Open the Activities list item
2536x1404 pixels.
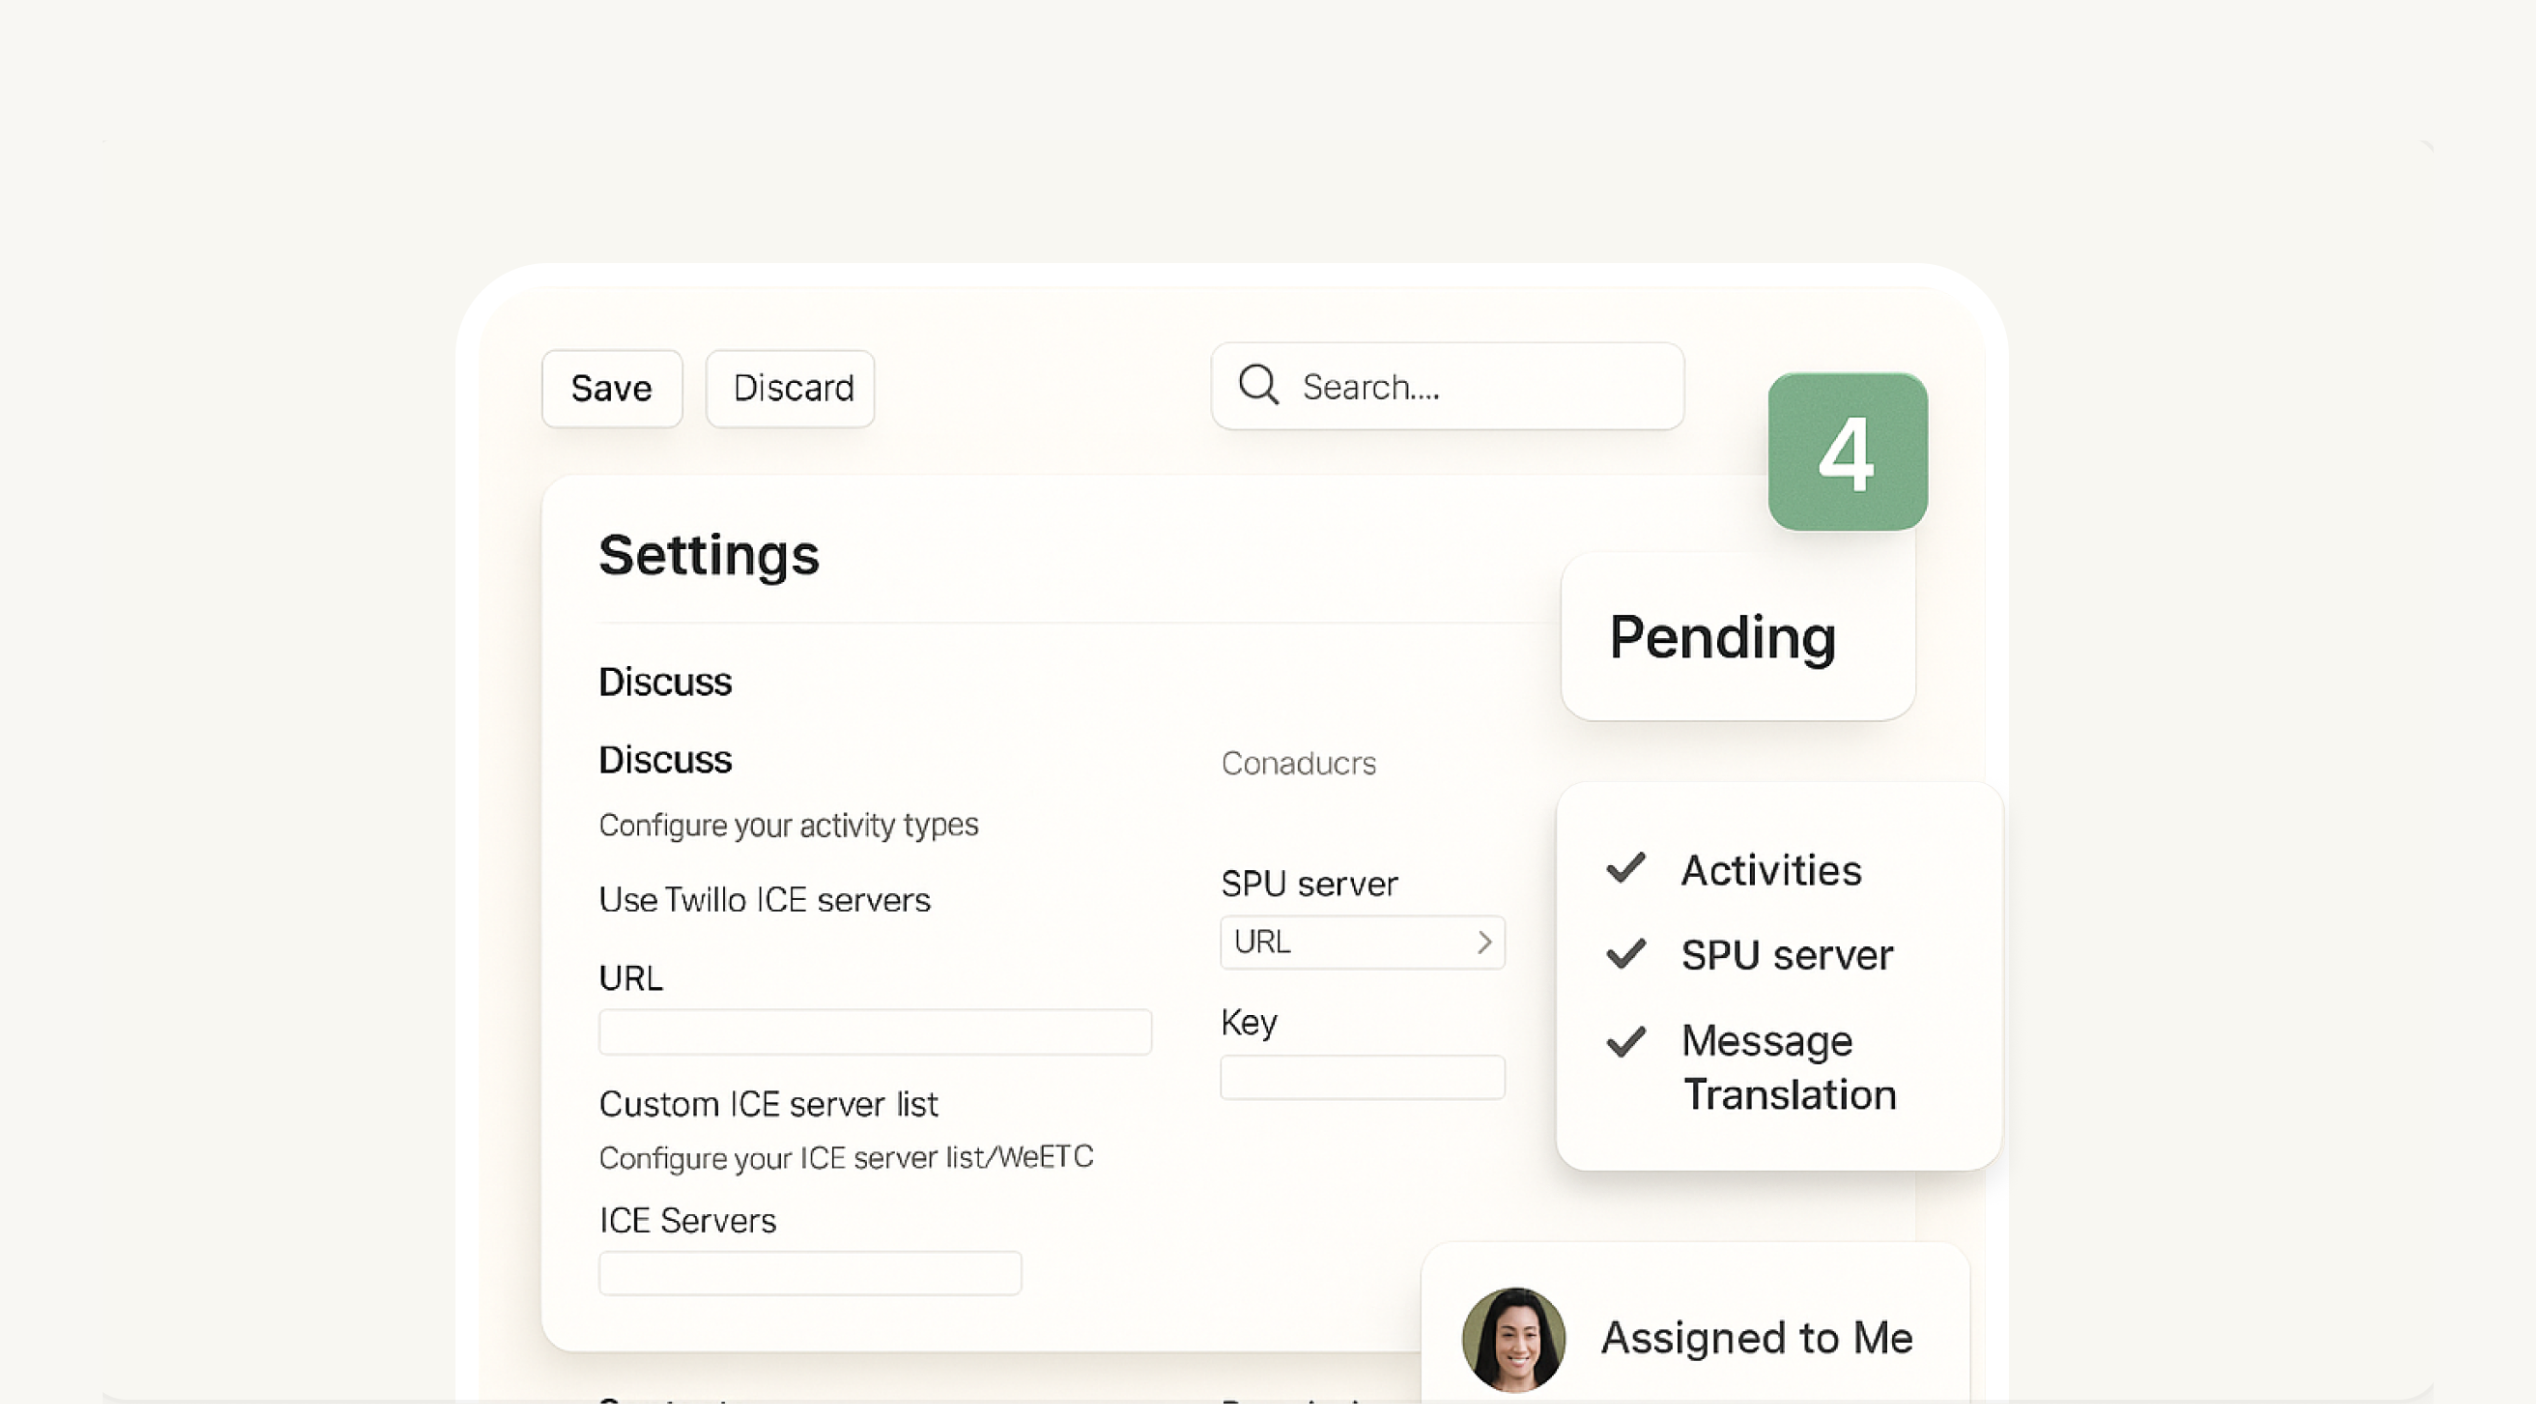click(1771, 870)
